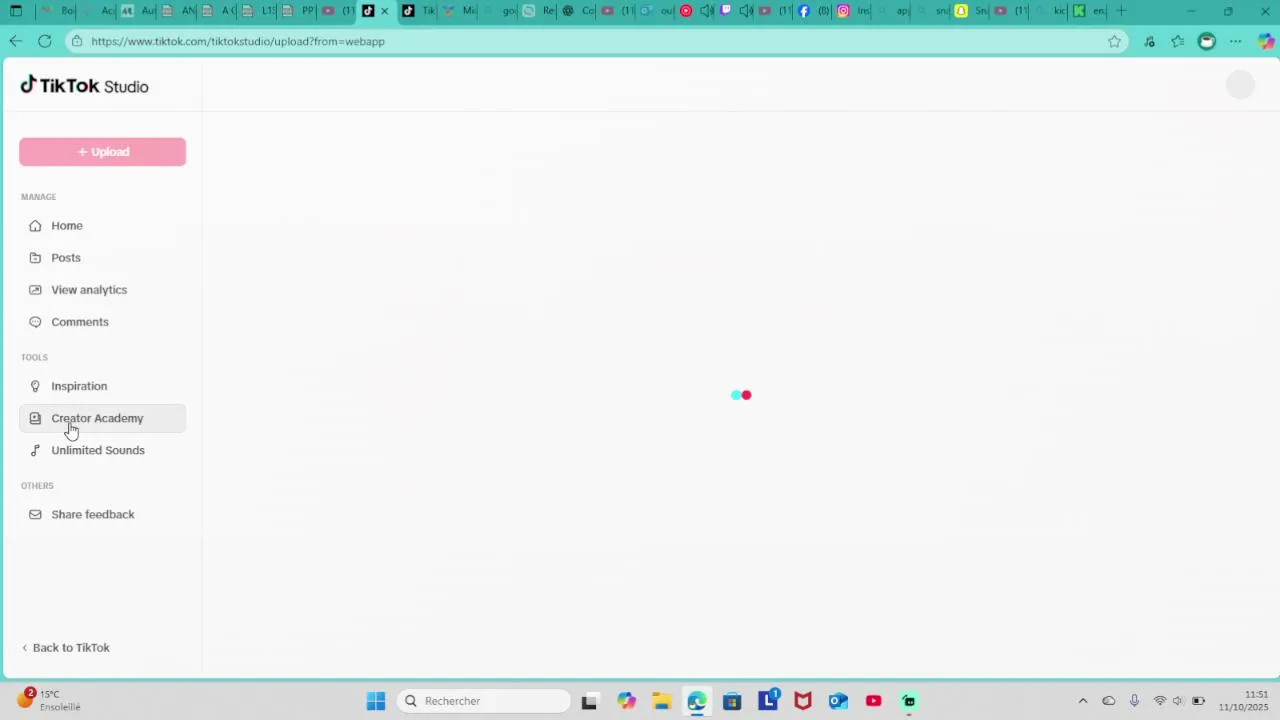The image size is (1280, 720).
Task: Go to the Posts page
Action: tap(102, 258)
